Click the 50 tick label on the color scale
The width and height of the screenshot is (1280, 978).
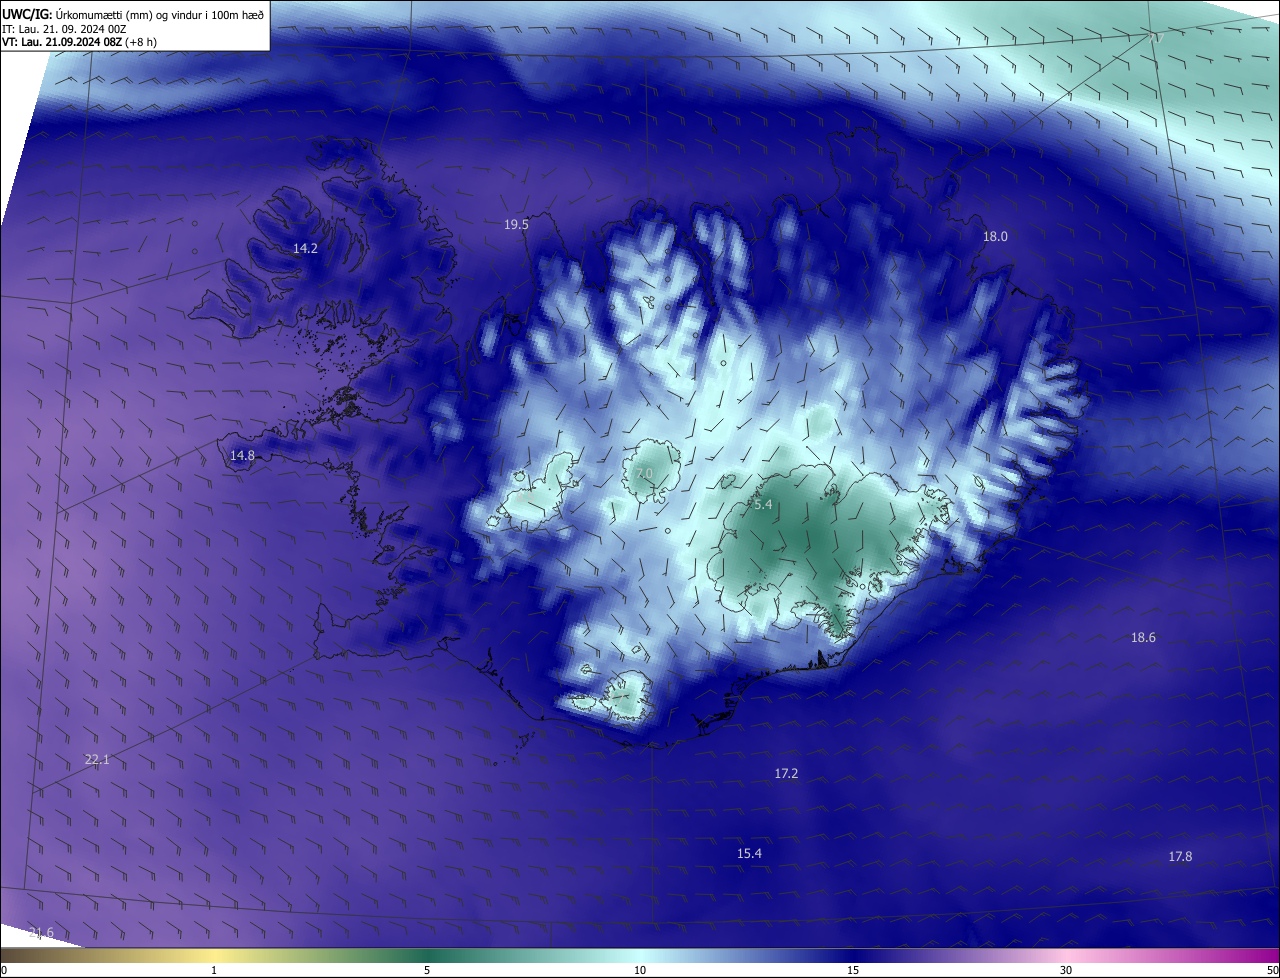(1272, 970)
